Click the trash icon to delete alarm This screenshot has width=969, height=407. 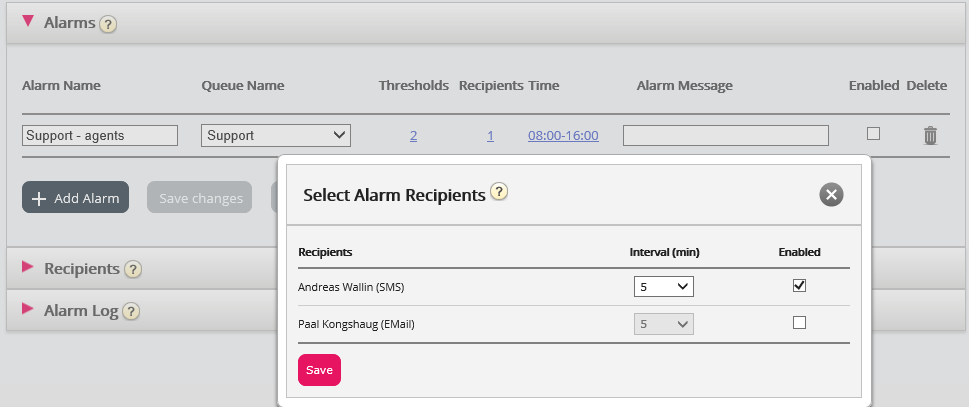[x=930, y=135]
